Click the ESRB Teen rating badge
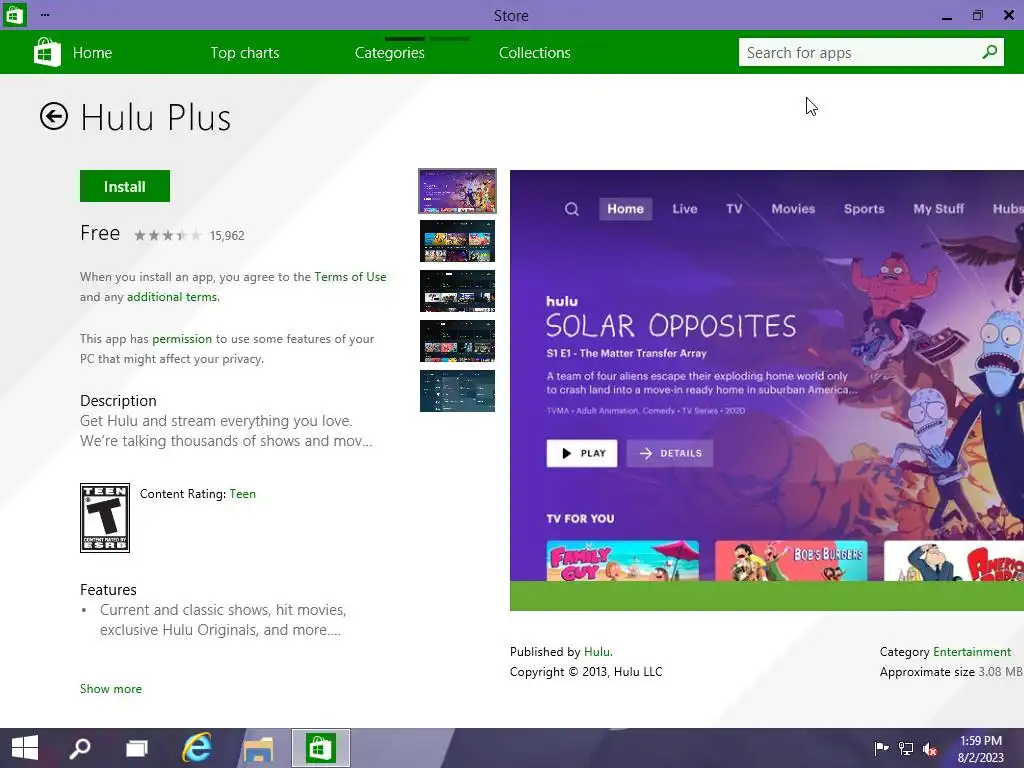The width and height of the screenshot is (1024, 768). click(x=104, y=518)
